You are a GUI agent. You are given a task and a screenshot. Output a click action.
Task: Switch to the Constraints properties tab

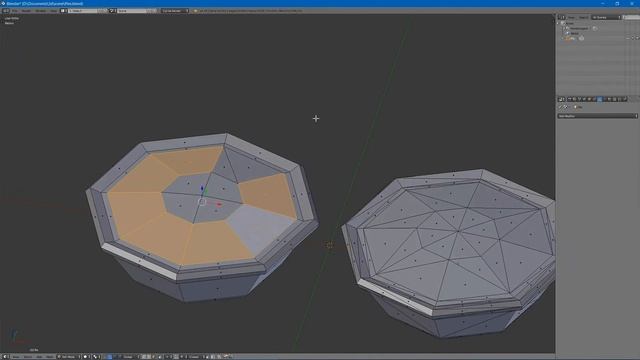[594, 99]
